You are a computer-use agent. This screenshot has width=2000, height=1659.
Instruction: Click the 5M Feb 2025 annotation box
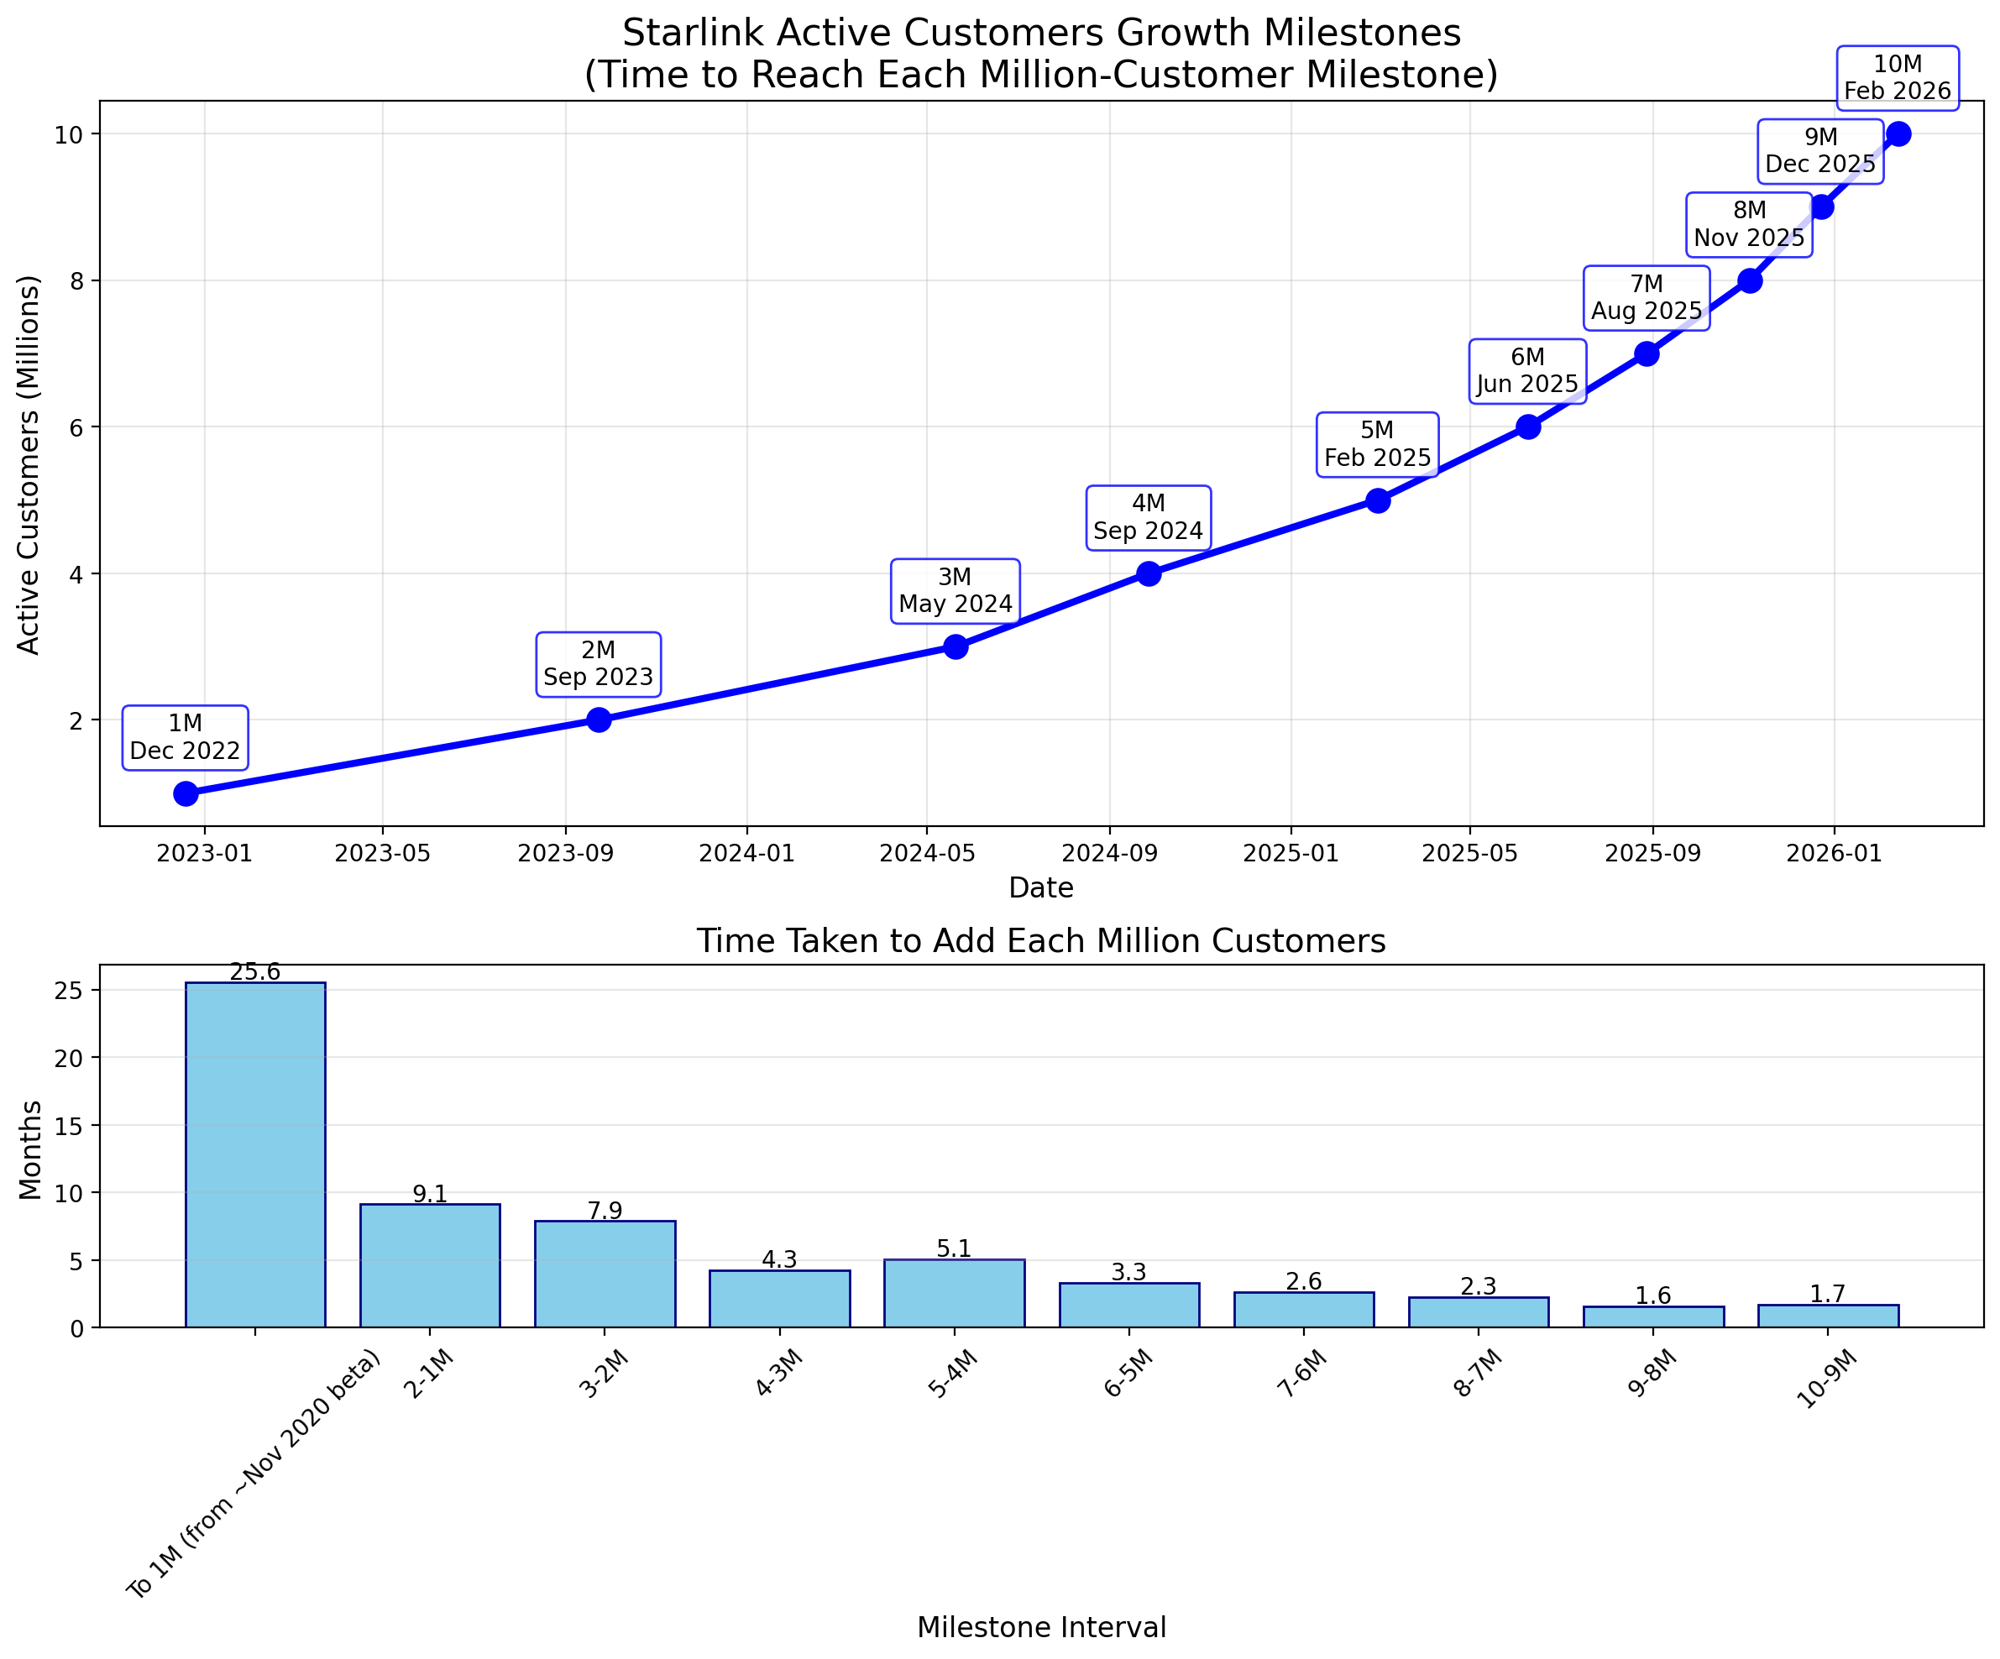coord(1377,444)
